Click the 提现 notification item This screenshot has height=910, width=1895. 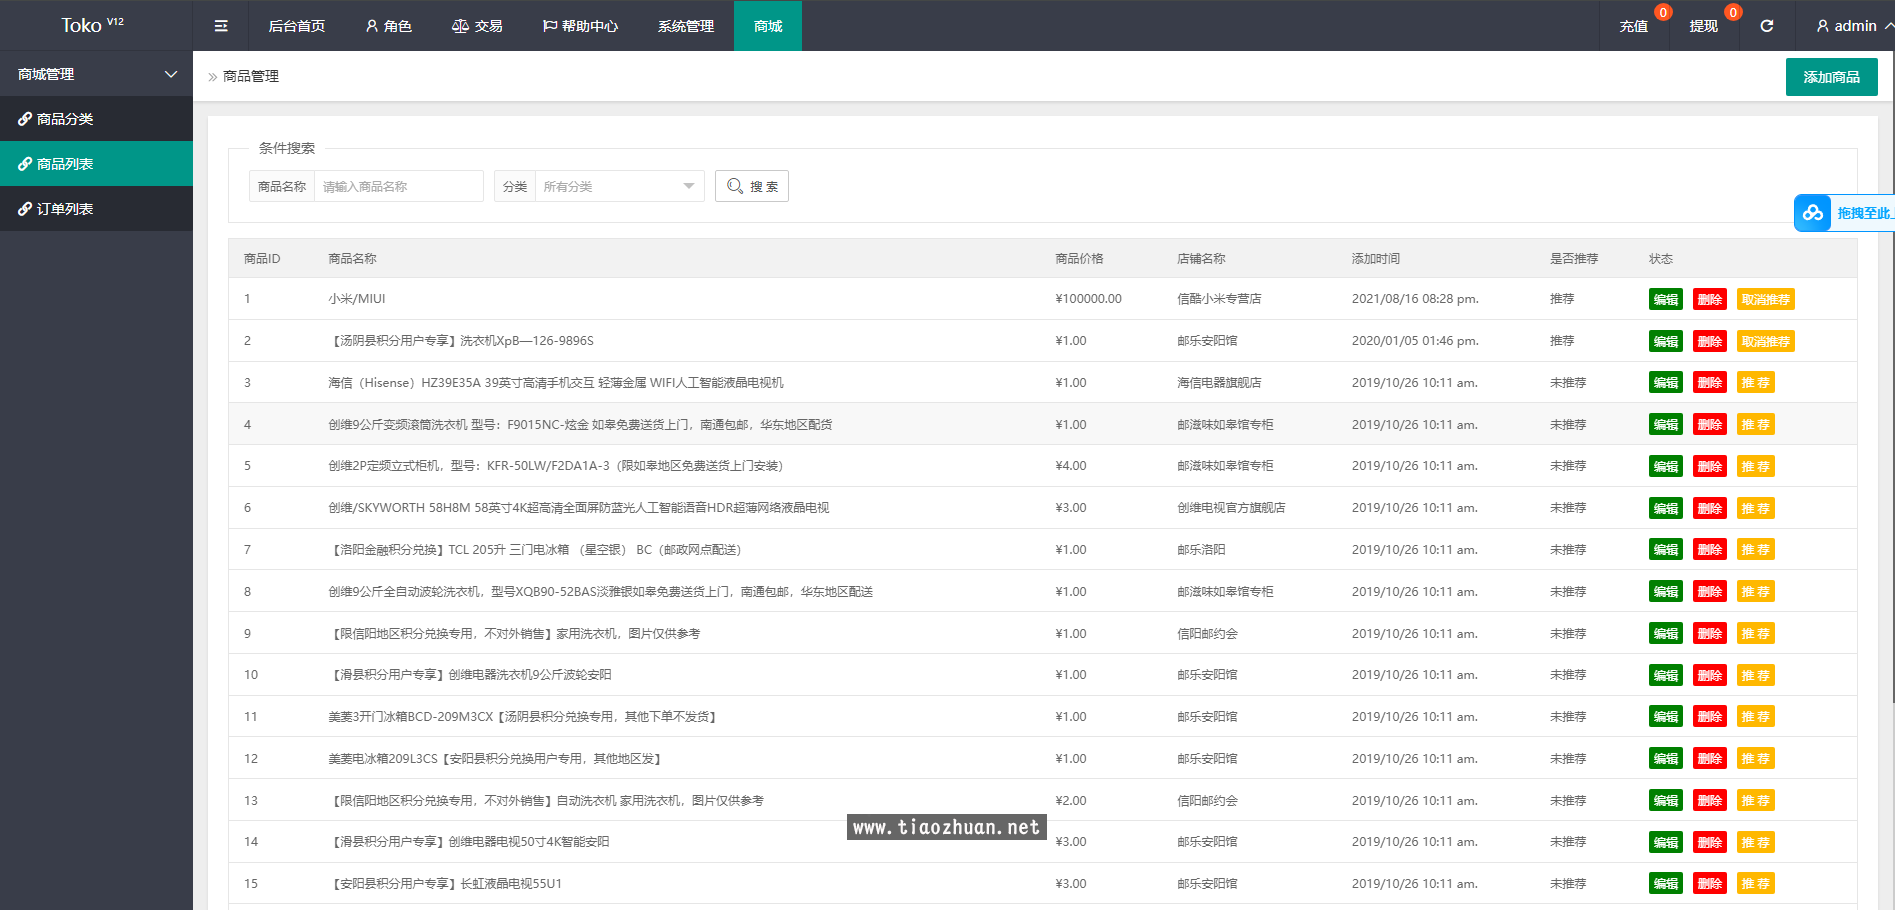coord(1703,26)
